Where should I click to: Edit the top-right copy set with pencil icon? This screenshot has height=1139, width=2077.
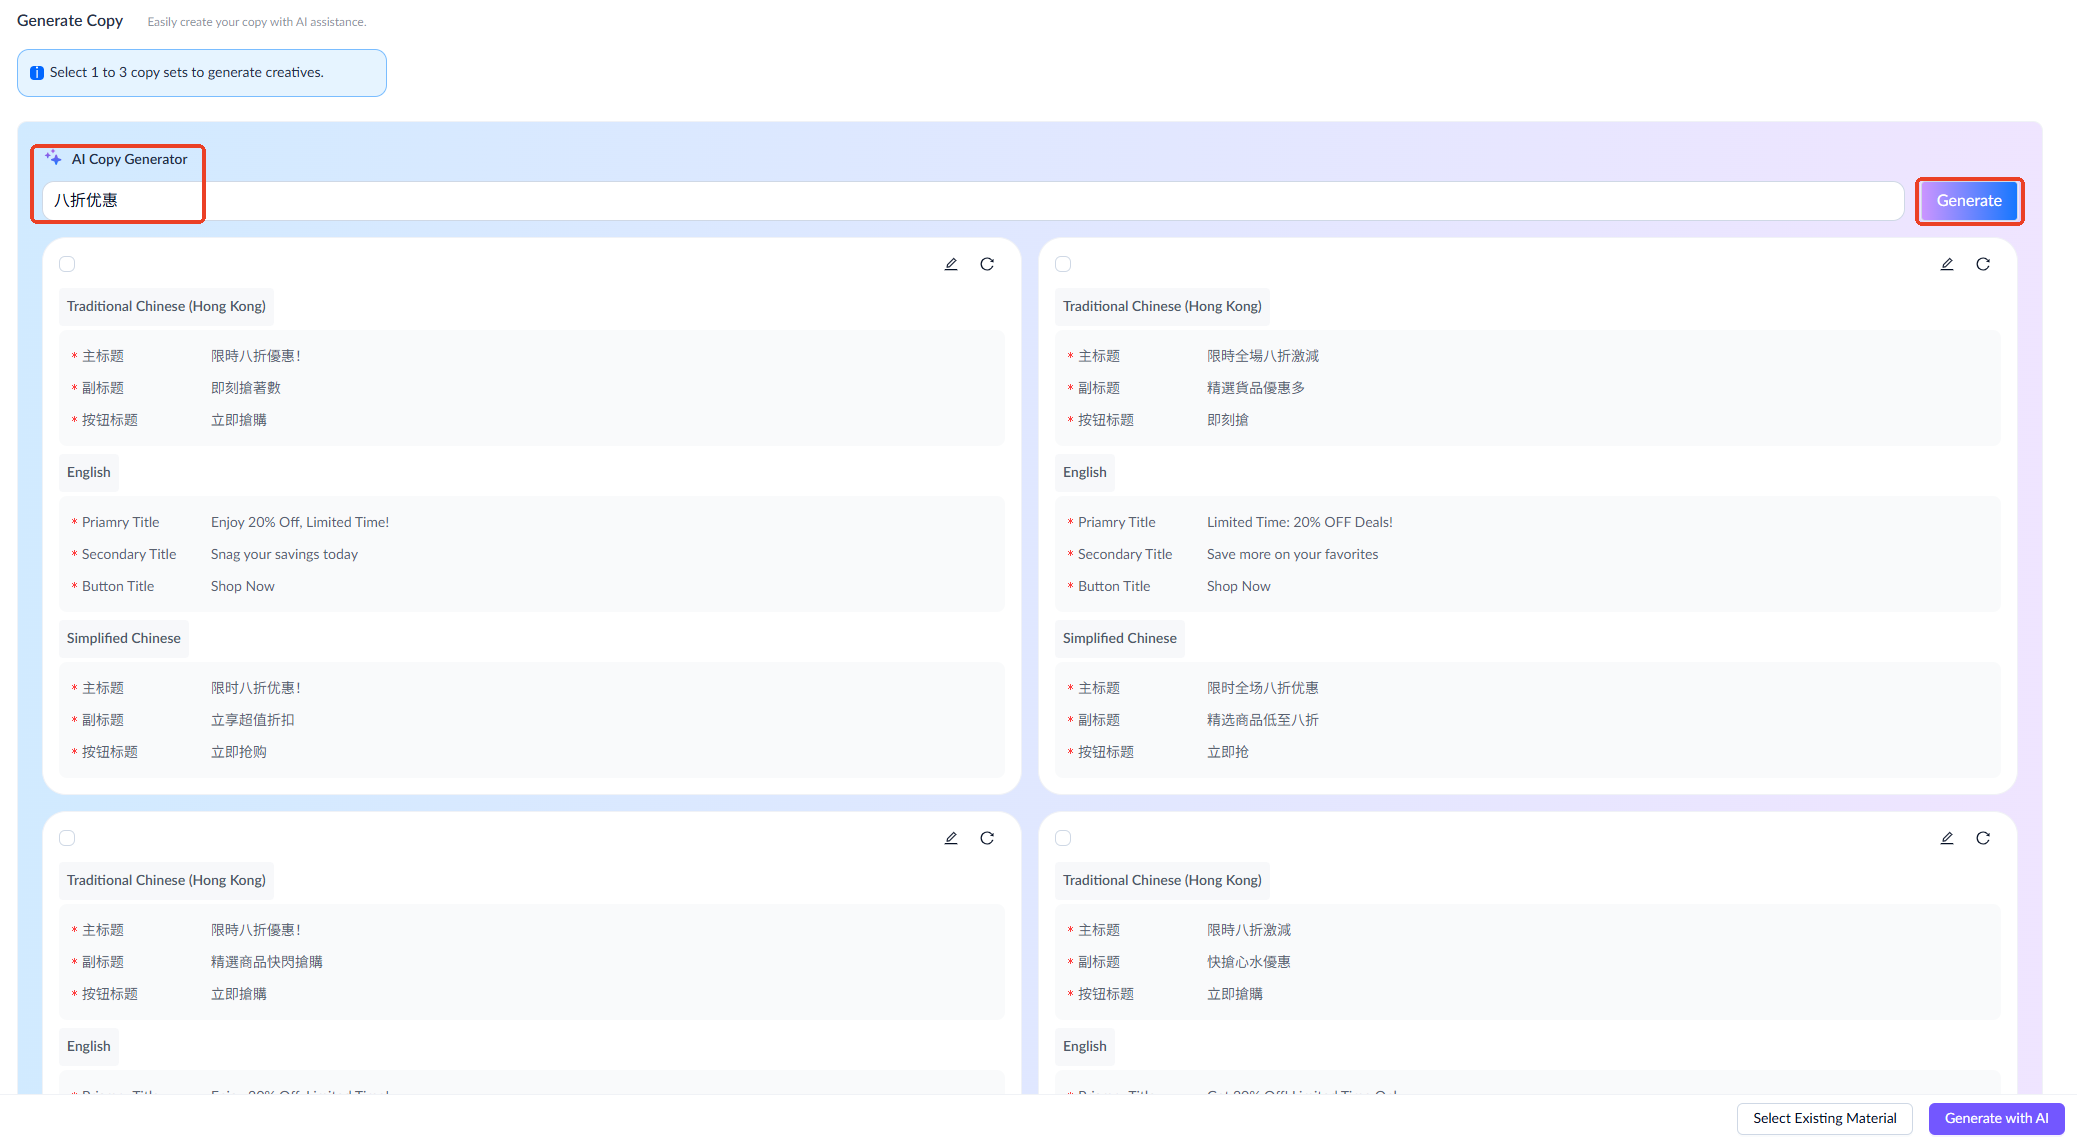point(1947,264)
